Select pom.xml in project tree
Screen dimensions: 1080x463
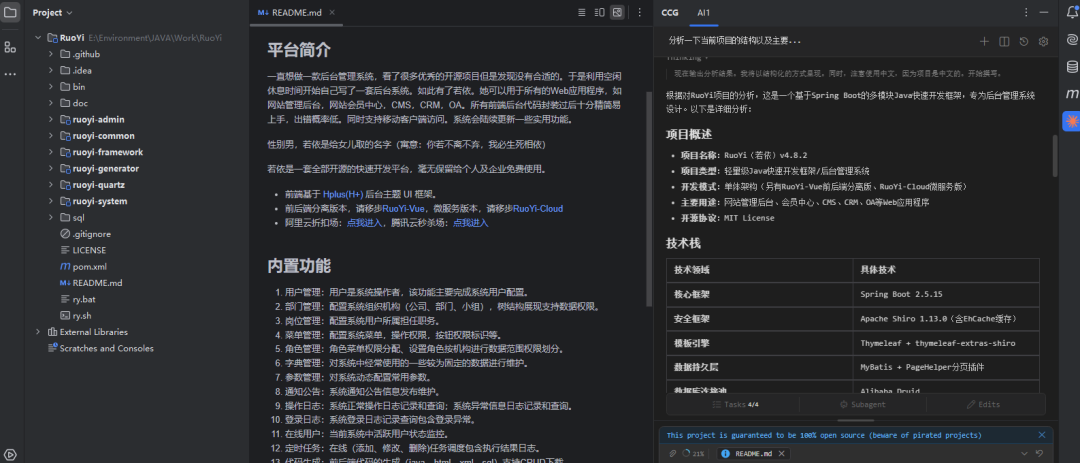(83, 267)
